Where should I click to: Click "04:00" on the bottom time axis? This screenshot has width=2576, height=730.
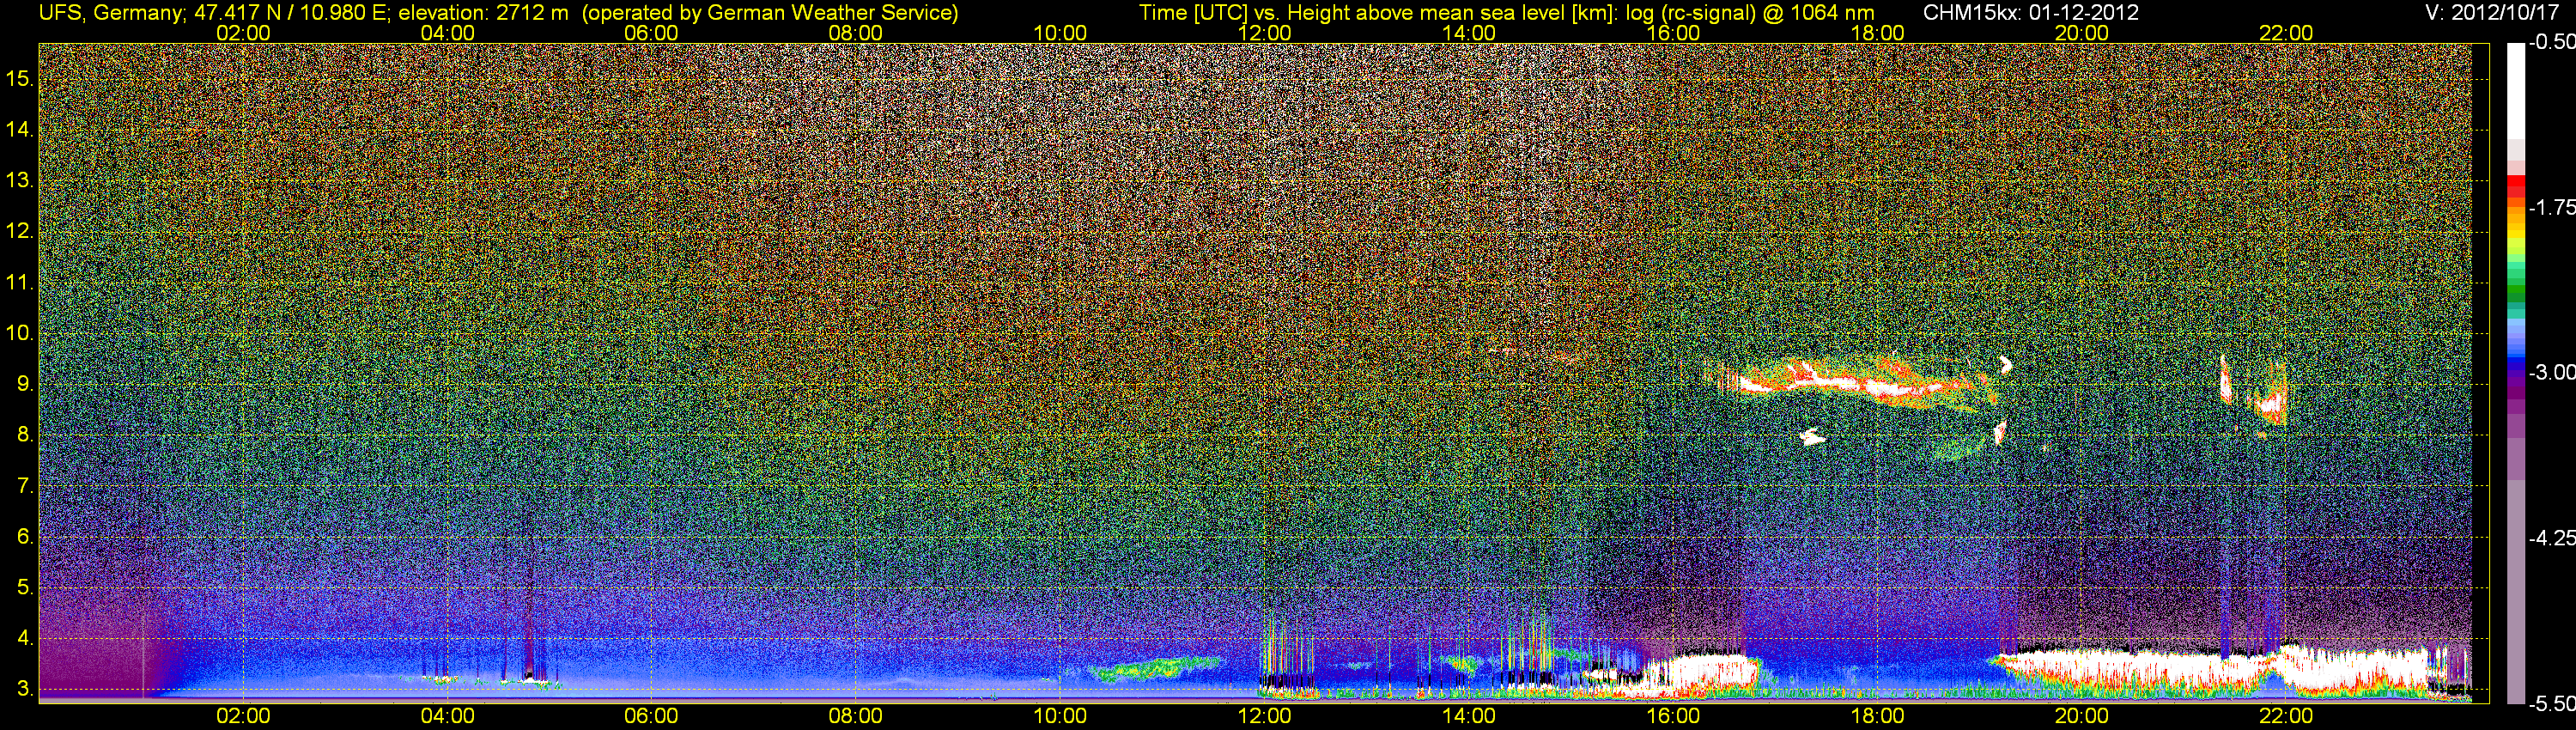[x=447, y=716]
